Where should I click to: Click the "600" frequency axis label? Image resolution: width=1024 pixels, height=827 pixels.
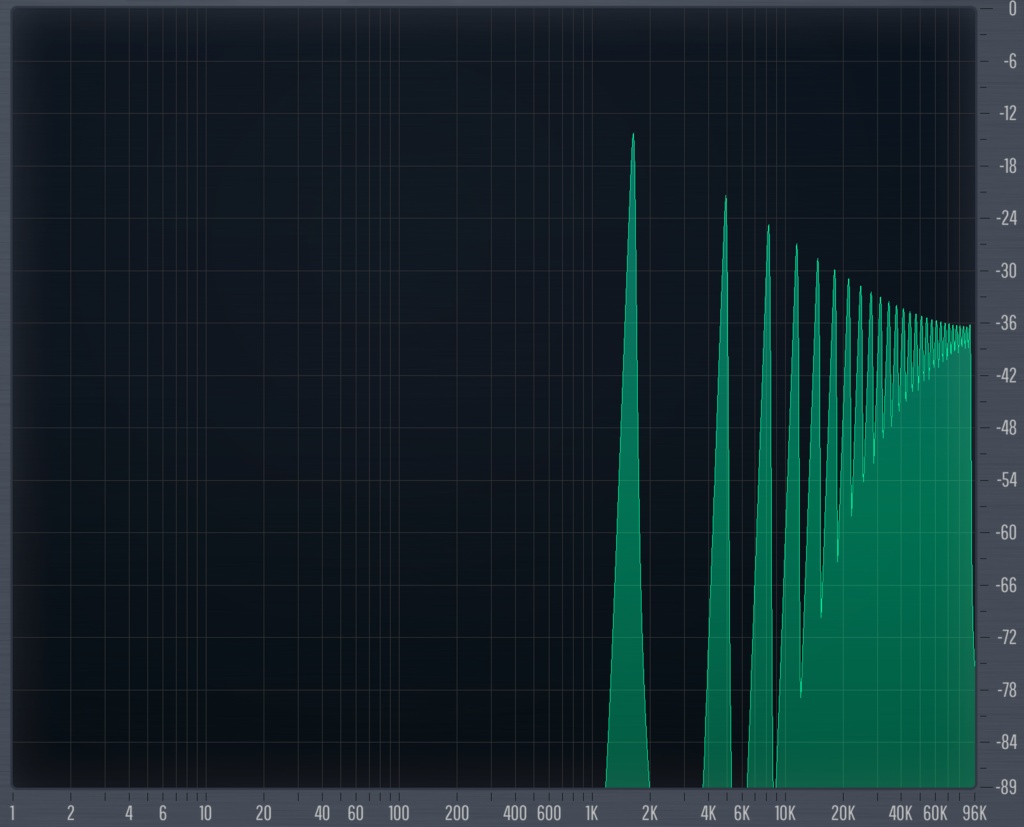tap(549, 813)
